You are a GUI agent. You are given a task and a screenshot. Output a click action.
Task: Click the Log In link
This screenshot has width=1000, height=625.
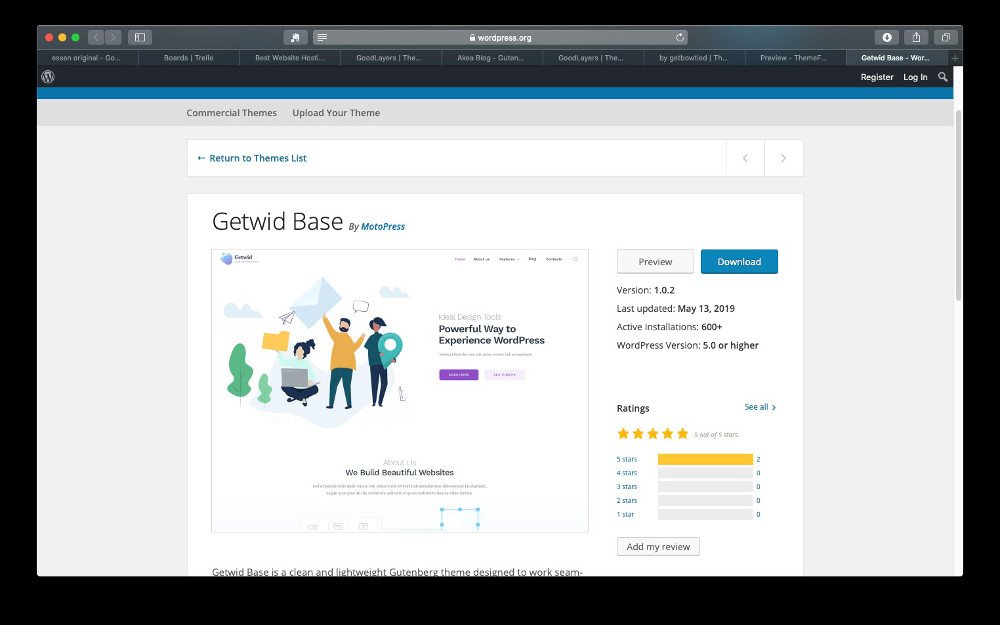915,77
